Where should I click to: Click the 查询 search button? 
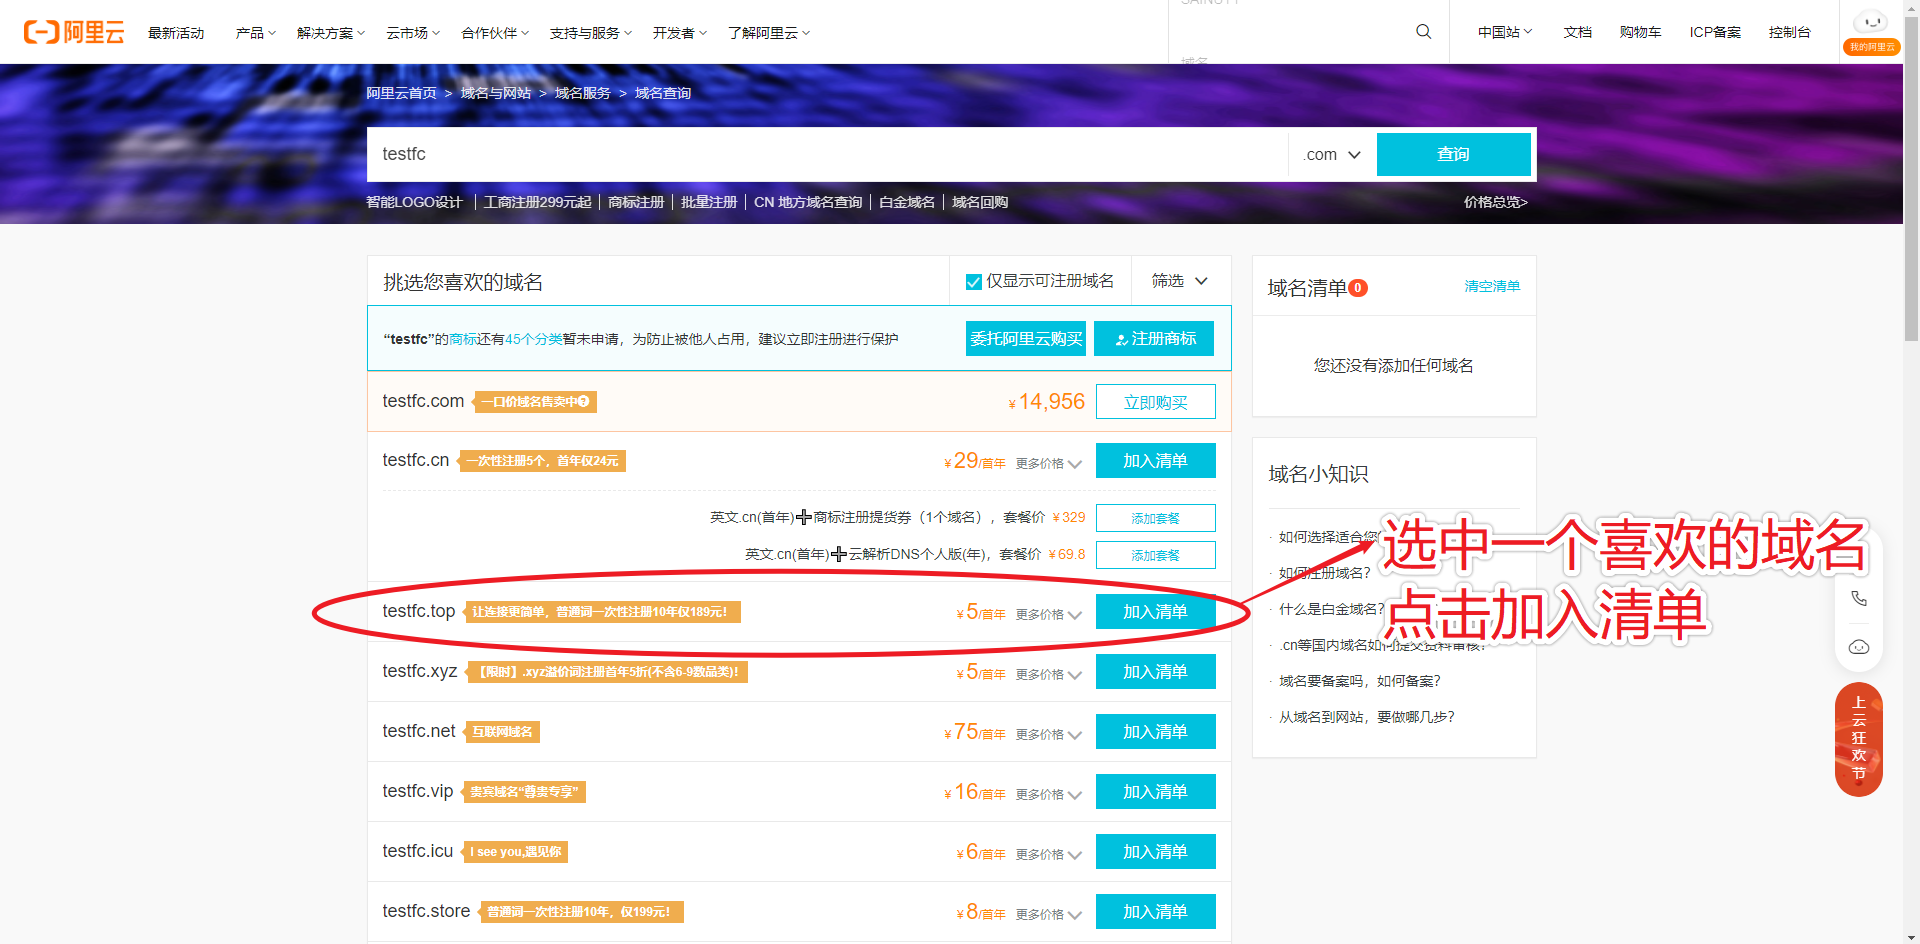(1453, 154)
